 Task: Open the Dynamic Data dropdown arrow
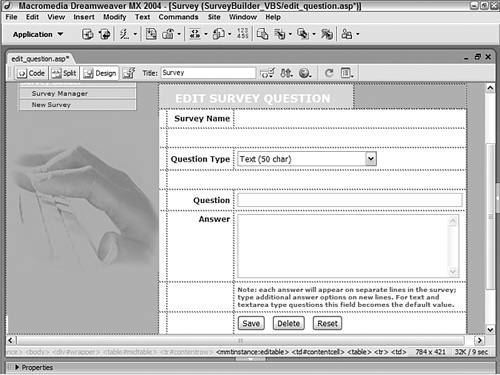[x=135, y=34]
